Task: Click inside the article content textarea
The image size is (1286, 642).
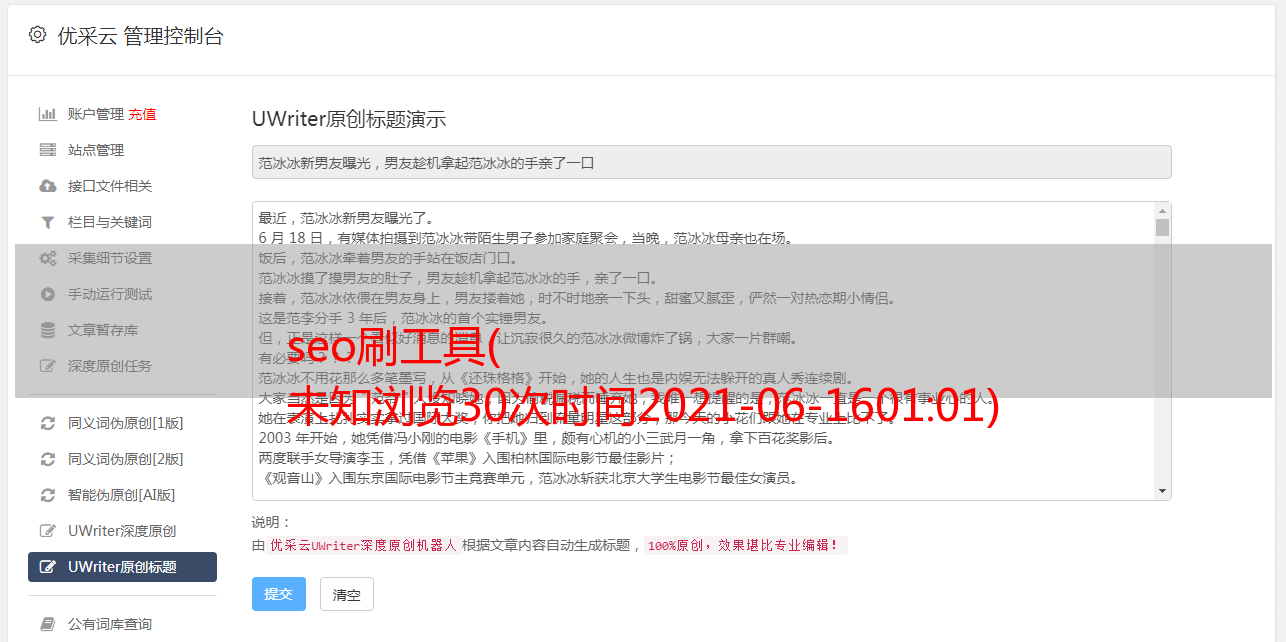Action: coord(703,351)
